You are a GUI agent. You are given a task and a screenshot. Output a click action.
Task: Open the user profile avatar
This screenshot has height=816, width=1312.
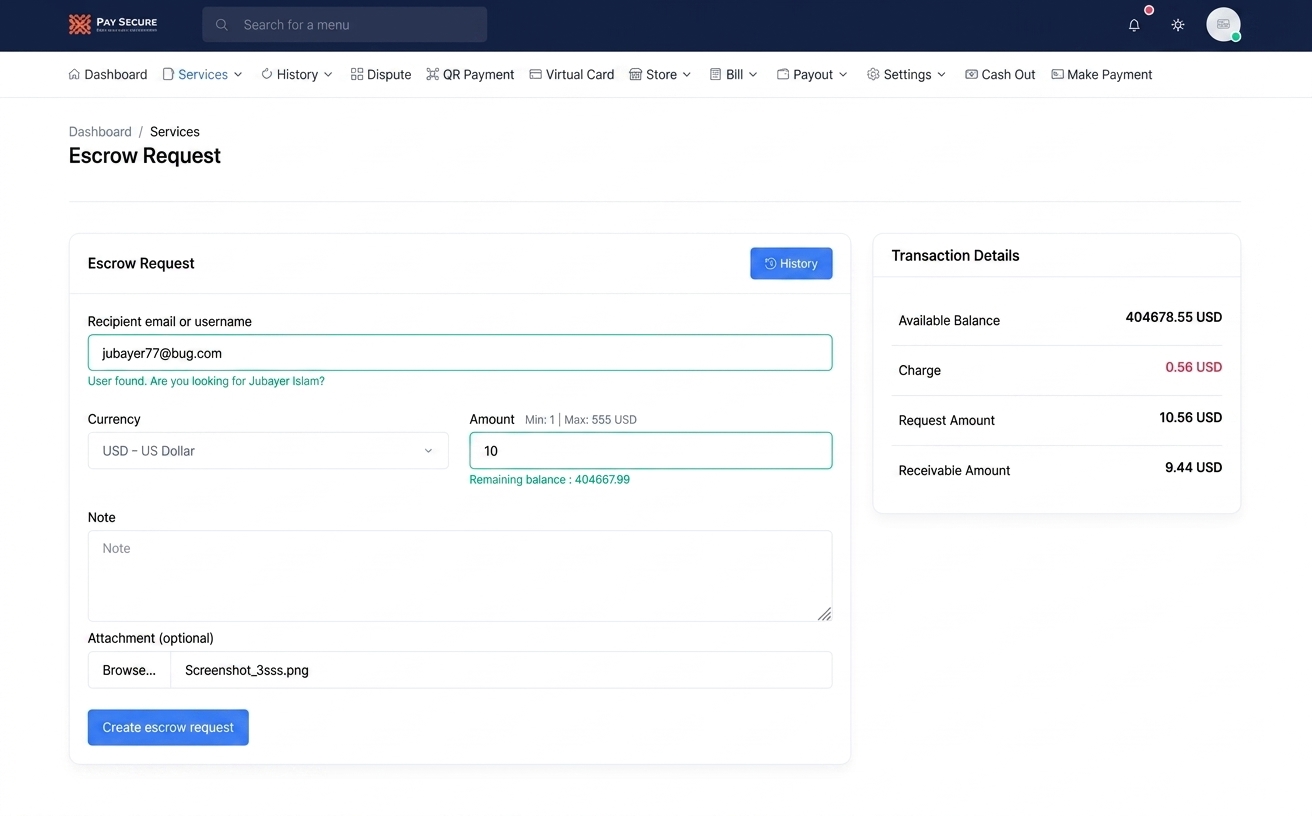click(x=1223, y=24)
